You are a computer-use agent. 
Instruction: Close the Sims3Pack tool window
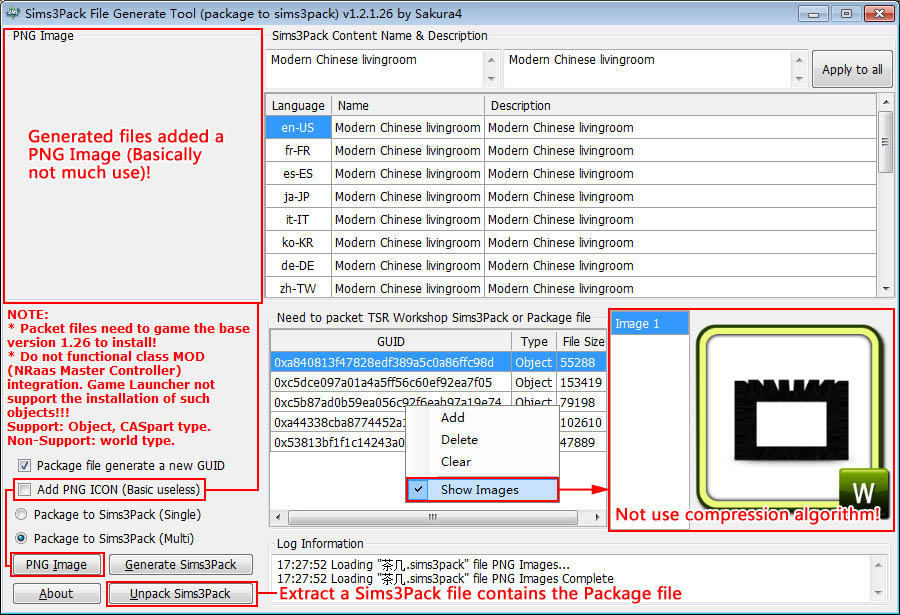pos(879,14)
